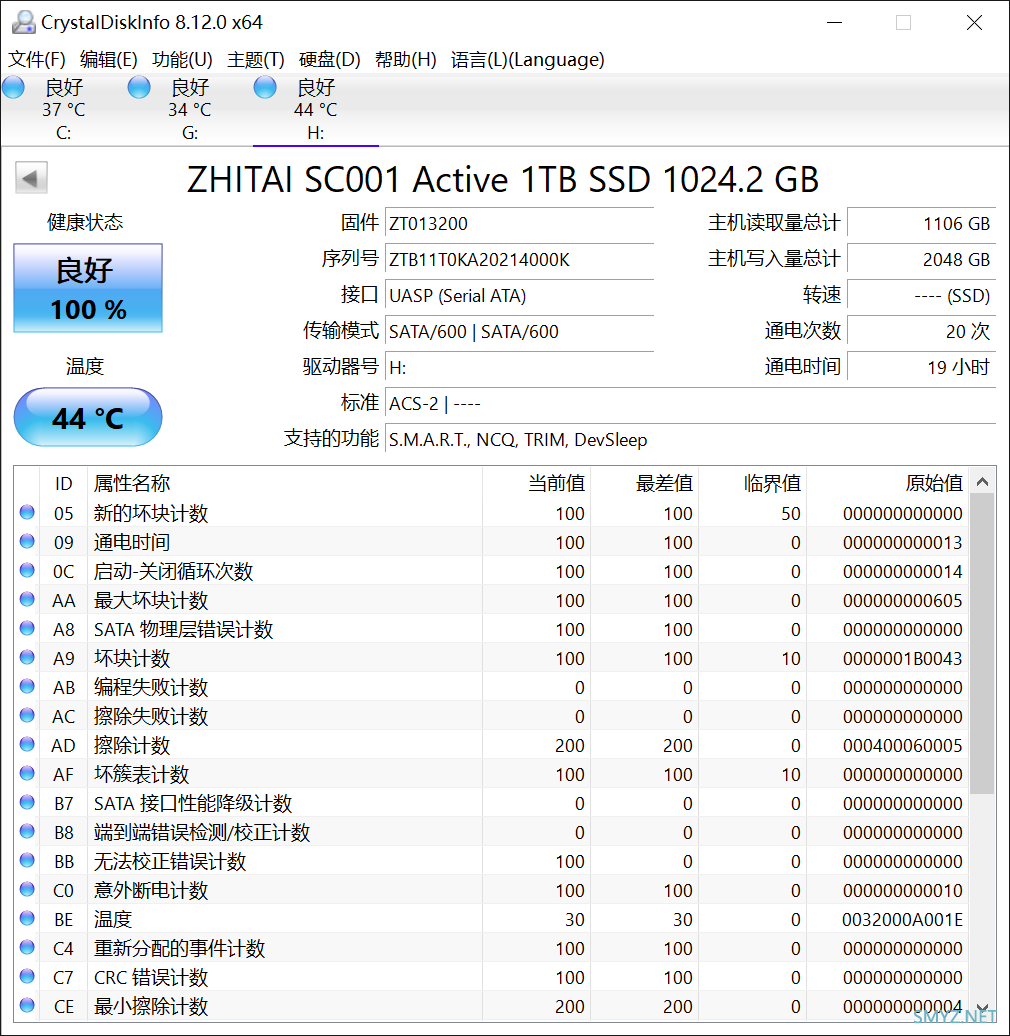This screenshot has height=1036, width=1010.
Task: Click the 主机读取量总计 value 1106 GB
Action: [x=922, y=223]
